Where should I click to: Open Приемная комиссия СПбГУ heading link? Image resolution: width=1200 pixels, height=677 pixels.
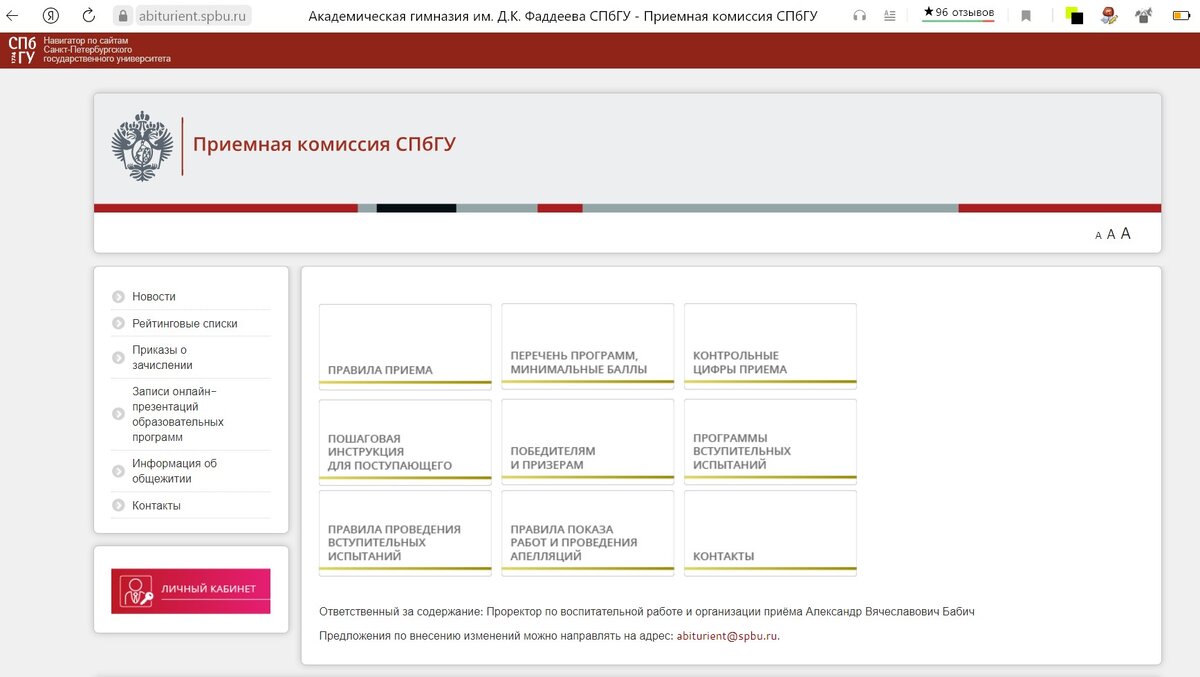click(x=324, y=145)
